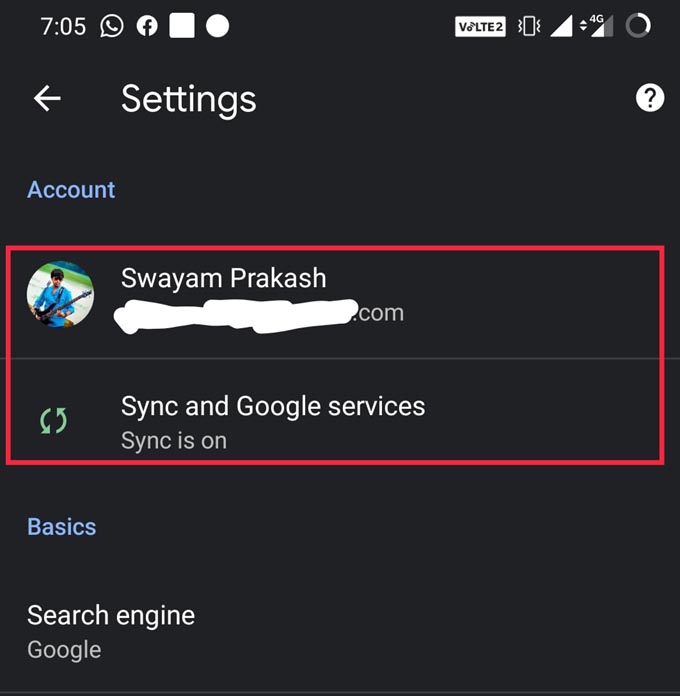Tap the white square notification icon

[x=182, y=25]
